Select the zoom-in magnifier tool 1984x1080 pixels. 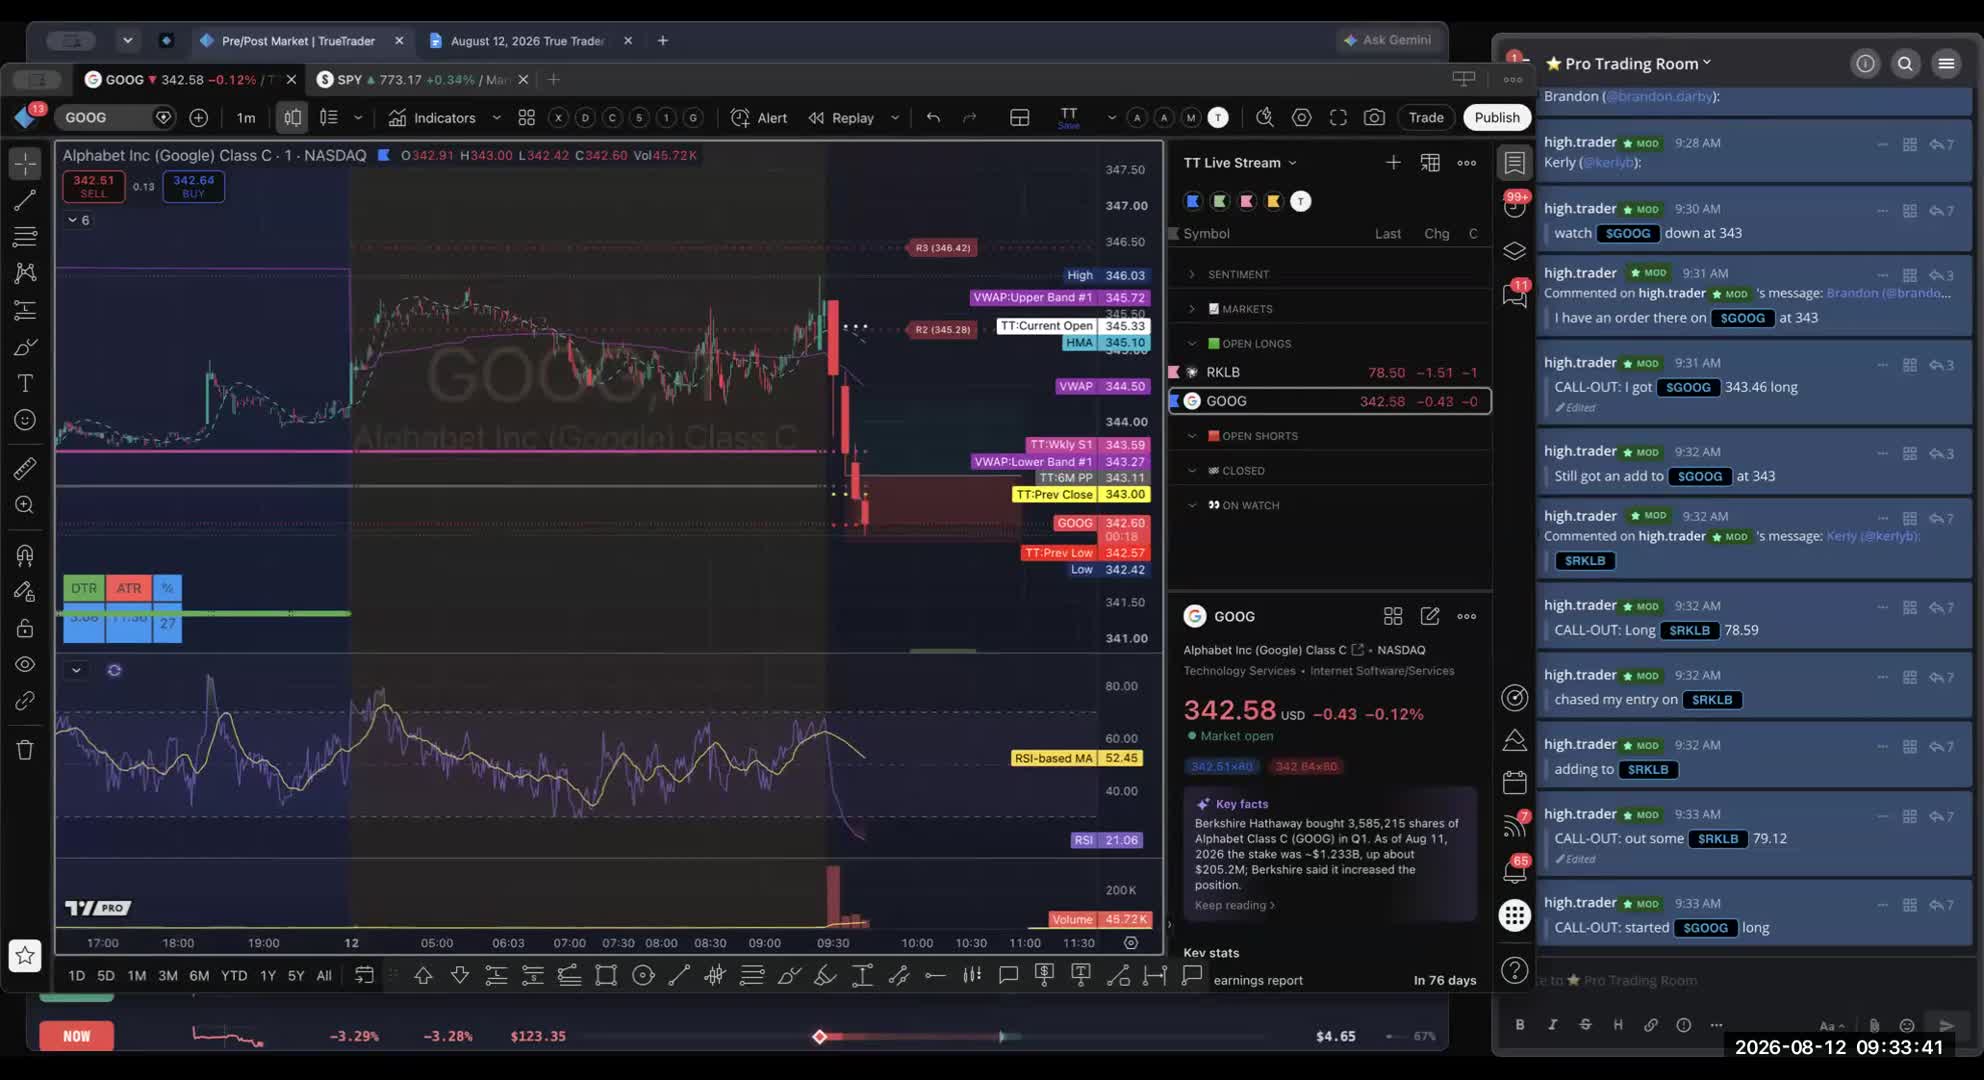tap(25, 505)
